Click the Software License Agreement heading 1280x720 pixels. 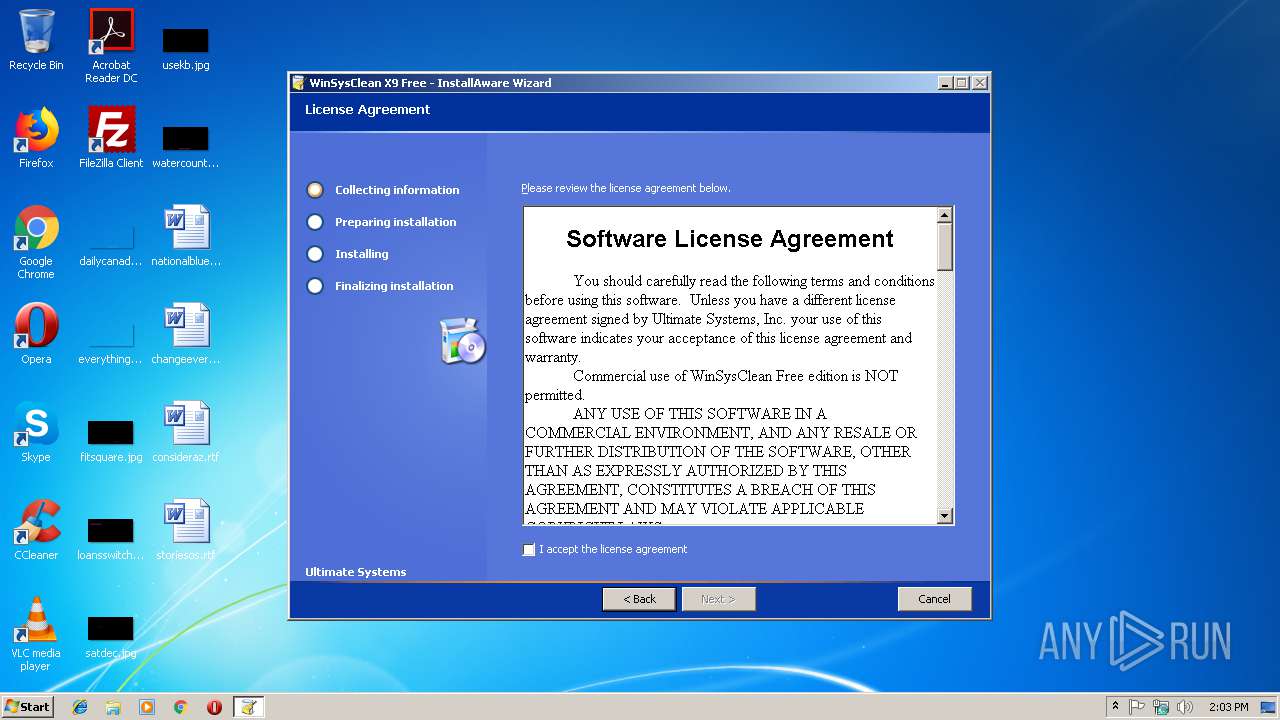[x=730, y=239]
